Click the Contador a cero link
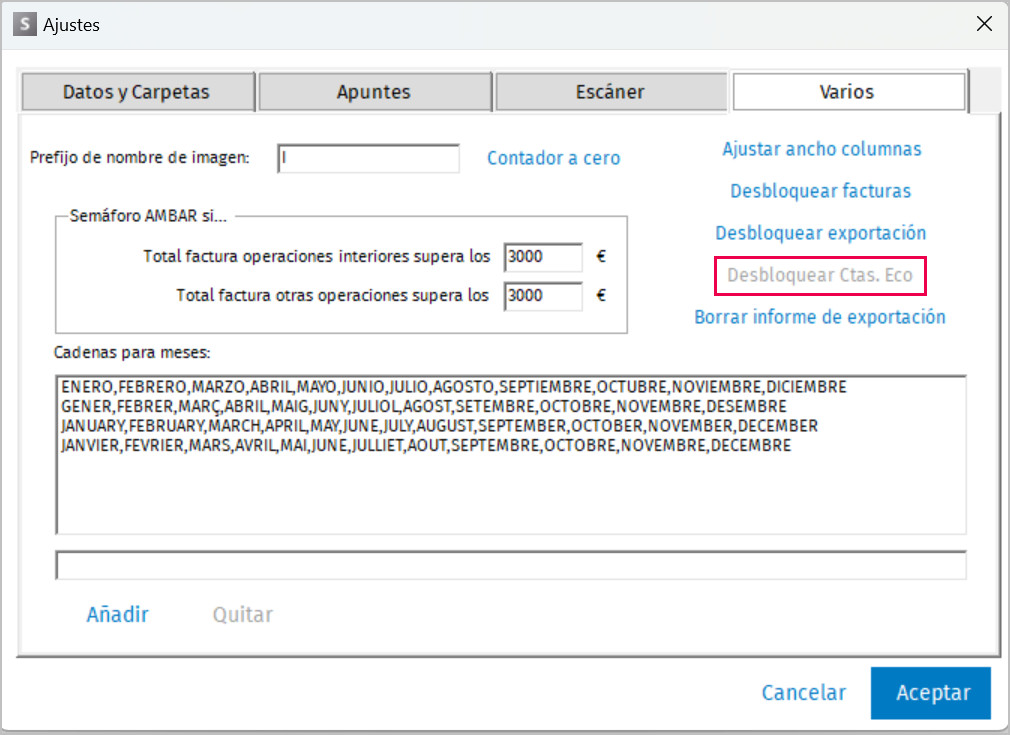 pyautogui.click(x=553, y=158)
